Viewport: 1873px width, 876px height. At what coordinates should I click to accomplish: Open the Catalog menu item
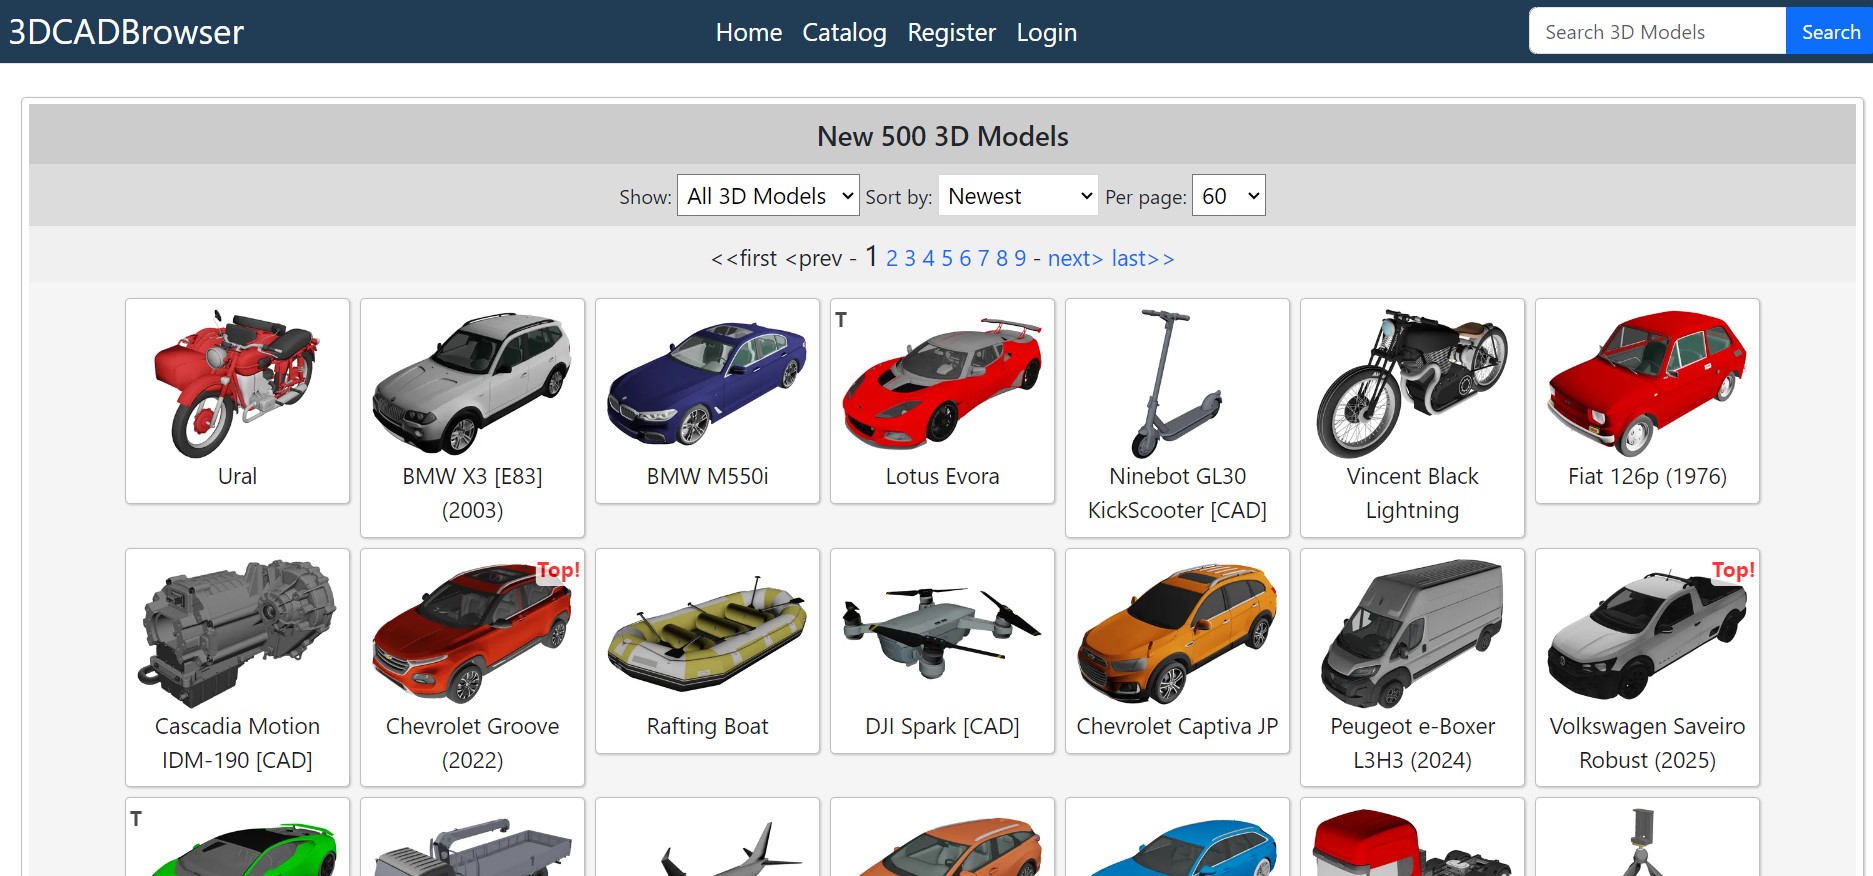tap(844, 32)
